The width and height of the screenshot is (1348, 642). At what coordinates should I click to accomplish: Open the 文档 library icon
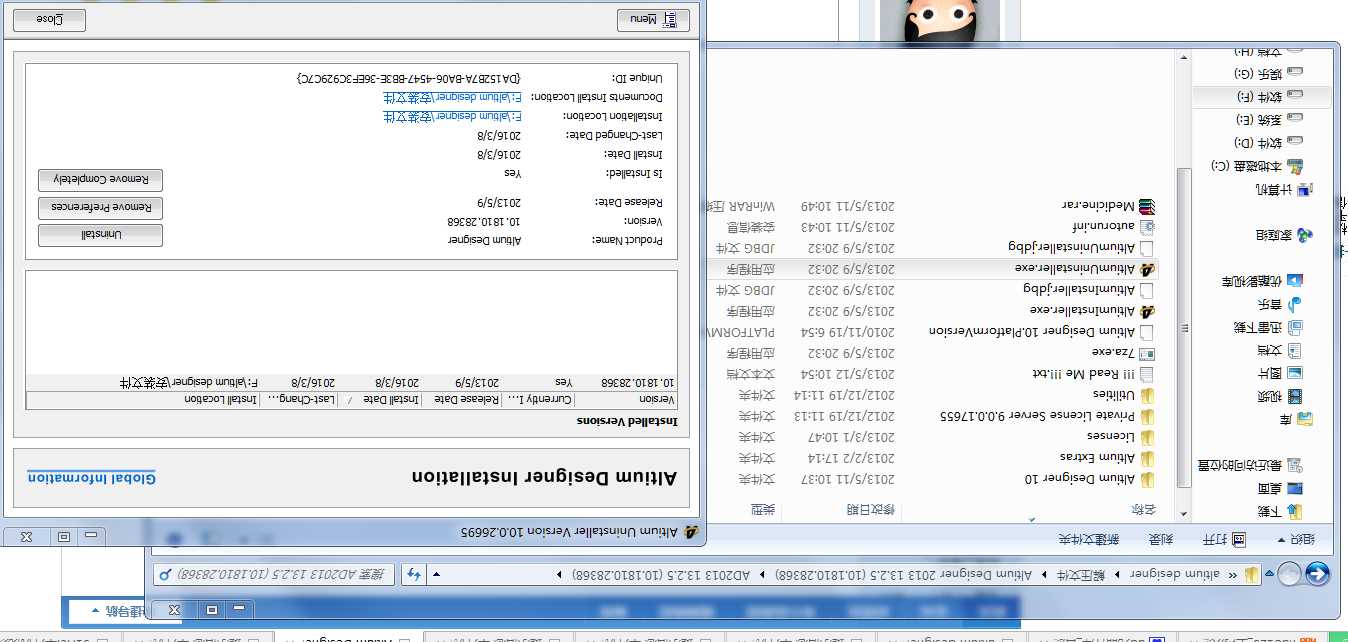point(1295,350)
